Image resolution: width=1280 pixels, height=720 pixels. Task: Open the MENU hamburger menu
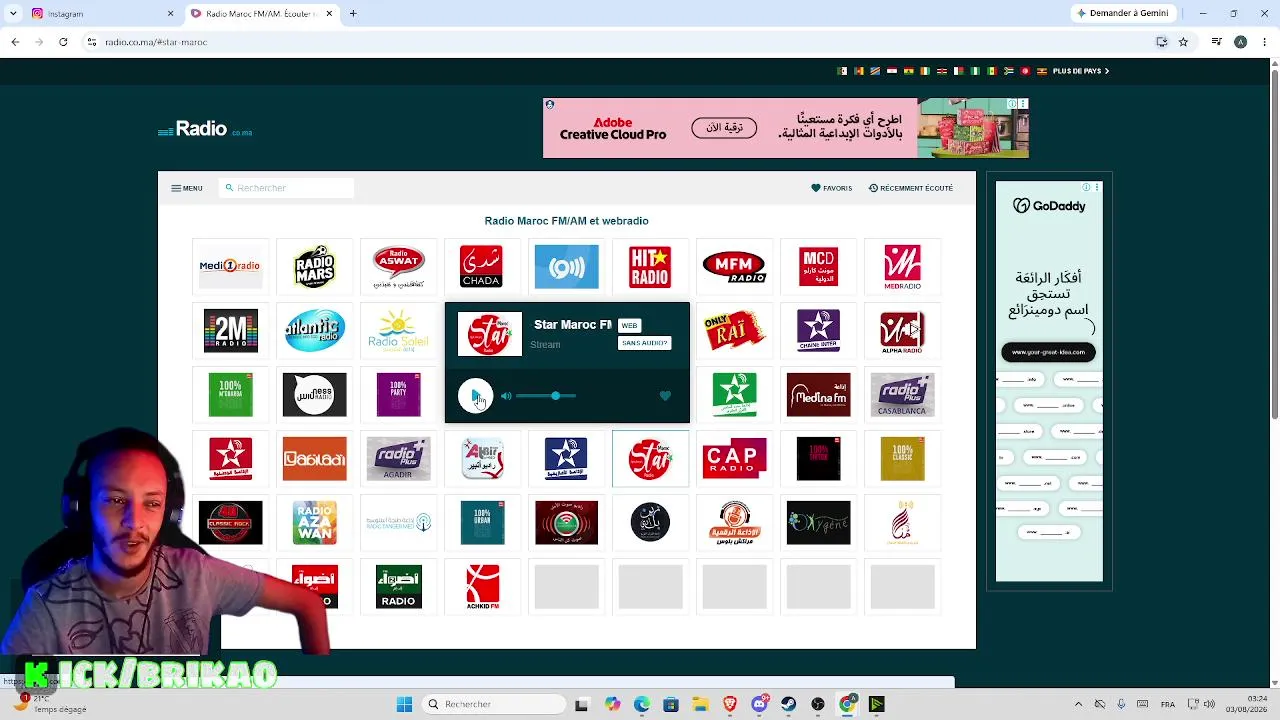(187, 188)
